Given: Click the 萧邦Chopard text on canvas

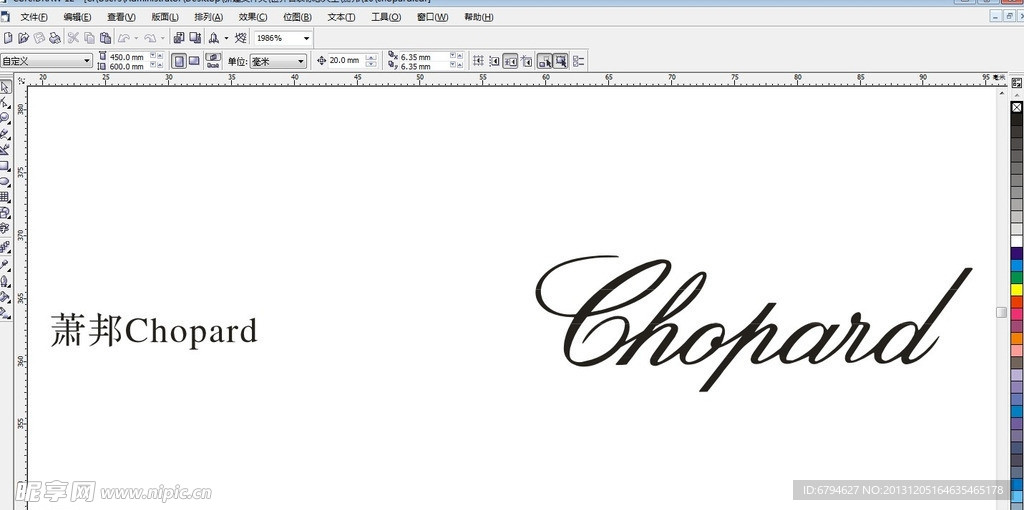Looking at the screenshot, I should 154,331.
